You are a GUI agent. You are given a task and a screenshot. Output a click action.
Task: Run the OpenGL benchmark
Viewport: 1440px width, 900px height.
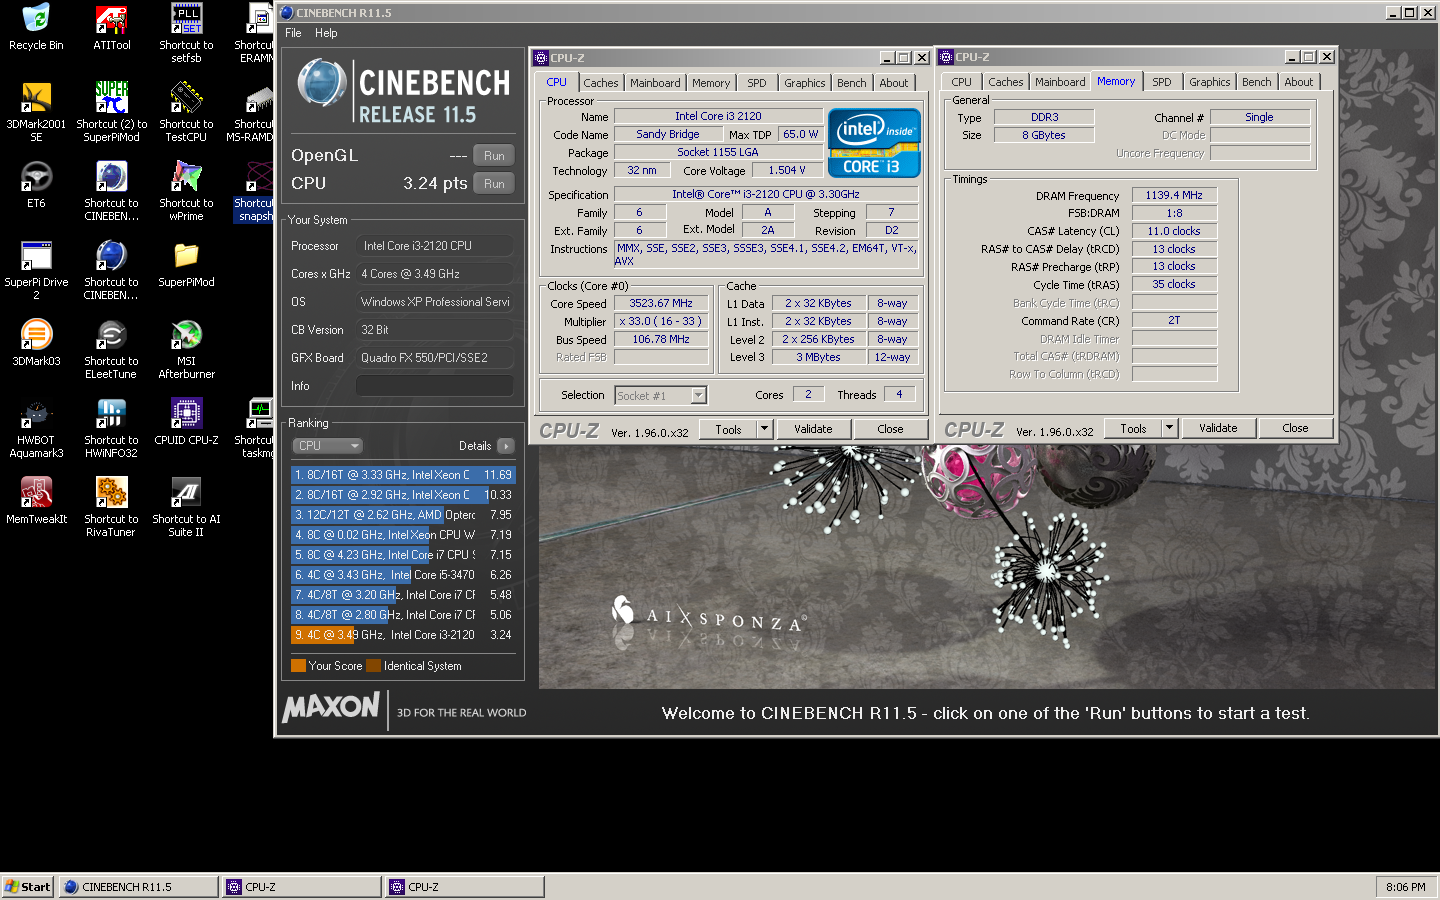494,156
